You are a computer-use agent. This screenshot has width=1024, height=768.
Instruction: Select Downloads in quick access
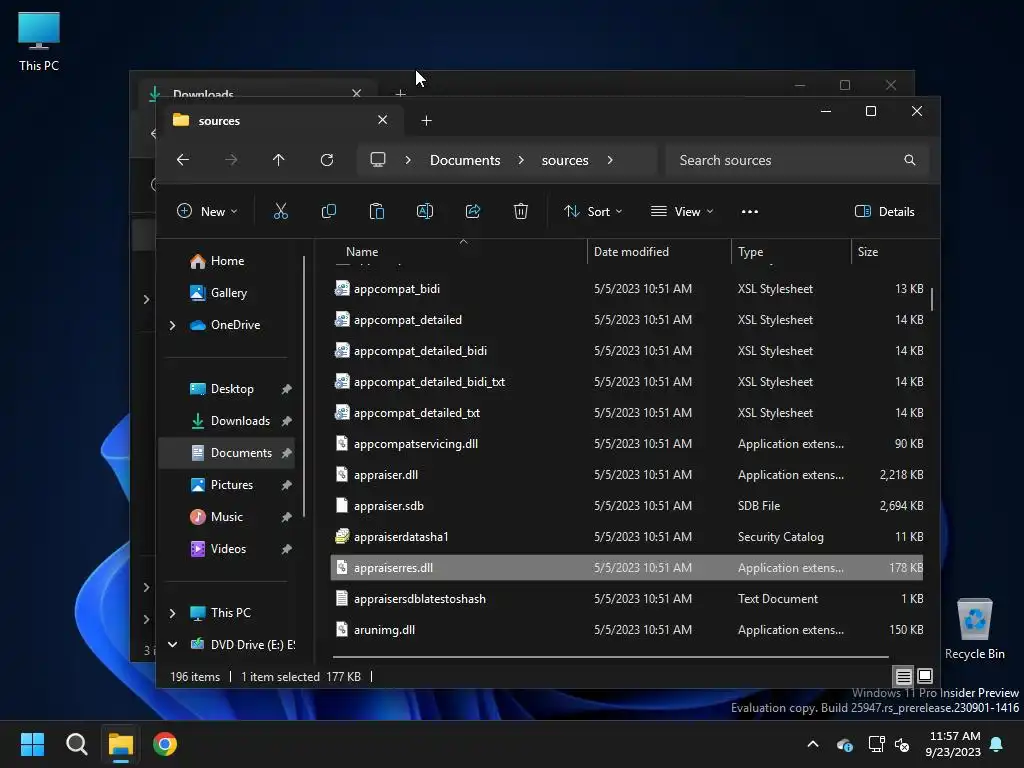coord(240,421)
